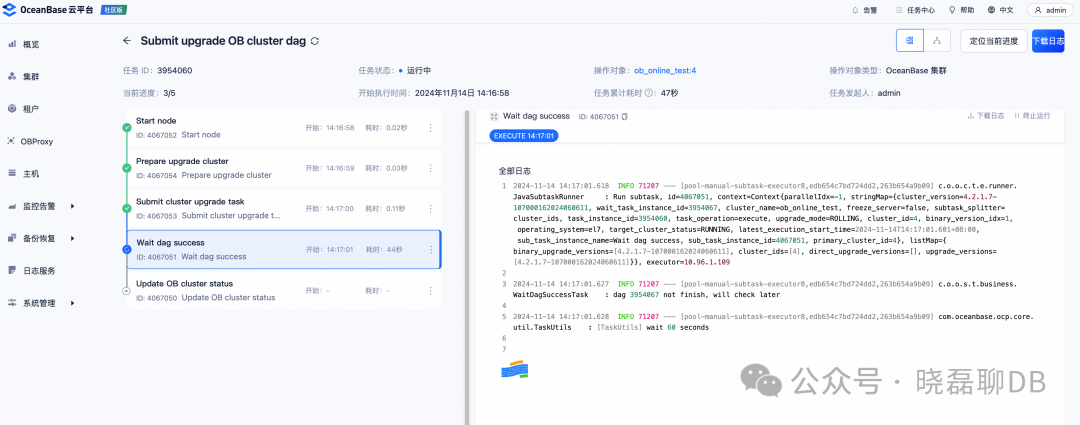
Task: Click the 概览 chart icon
Action: [12, 43]
